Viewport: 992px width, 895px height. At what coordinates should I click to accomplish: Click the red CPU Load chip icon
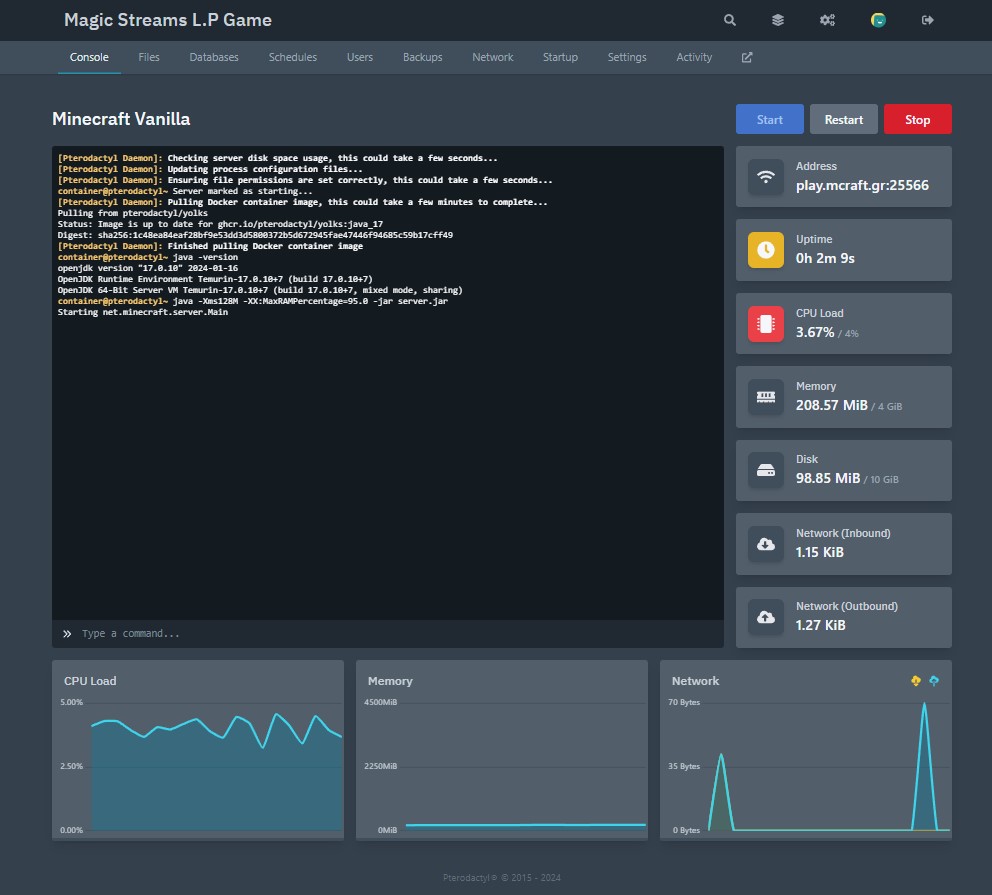766,324
